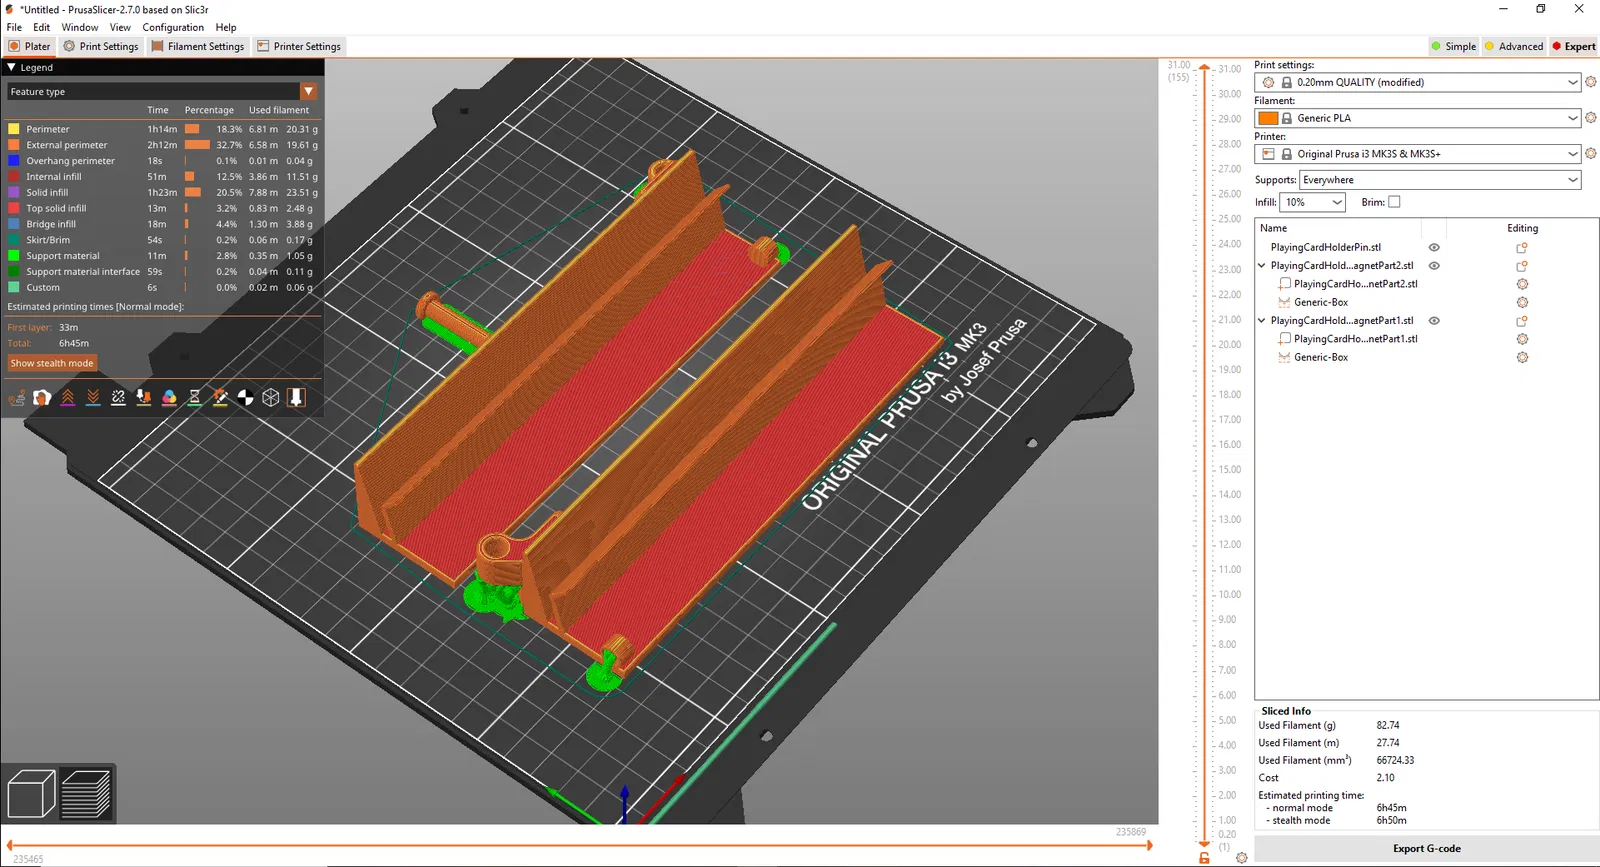Open the Supports dropdown
1600x867 pixels.
1440,180
